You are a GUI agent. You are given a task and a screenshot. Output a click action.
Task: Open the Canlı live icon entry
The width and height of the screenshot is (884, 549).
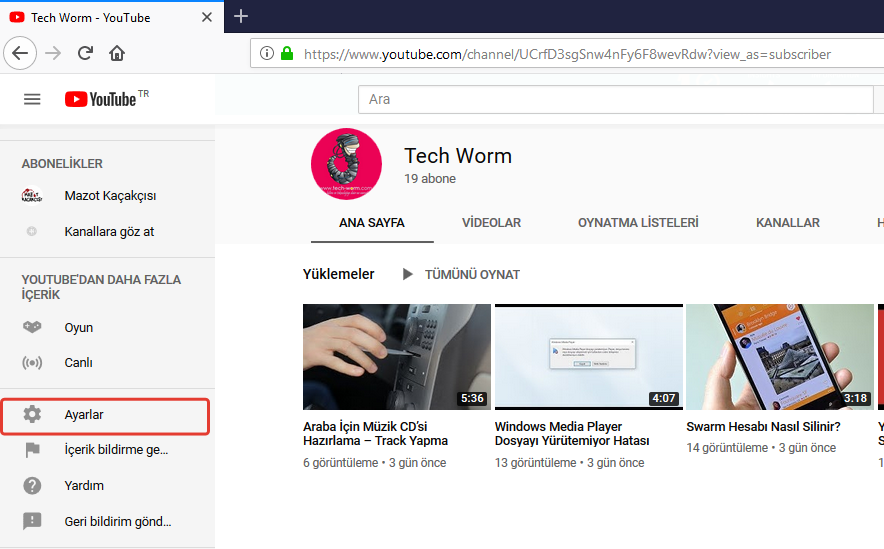[32, 363]
